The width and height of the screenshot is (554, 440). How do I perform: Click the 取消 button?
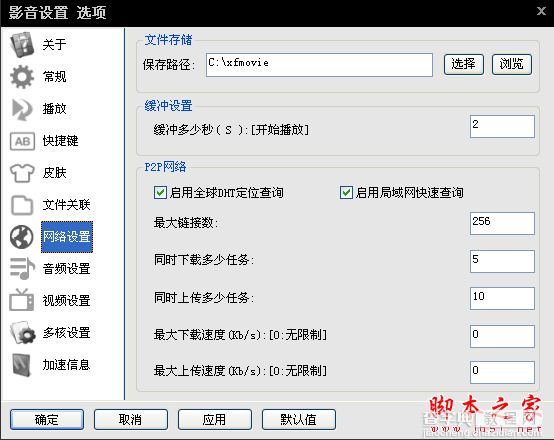click(131, 420)
